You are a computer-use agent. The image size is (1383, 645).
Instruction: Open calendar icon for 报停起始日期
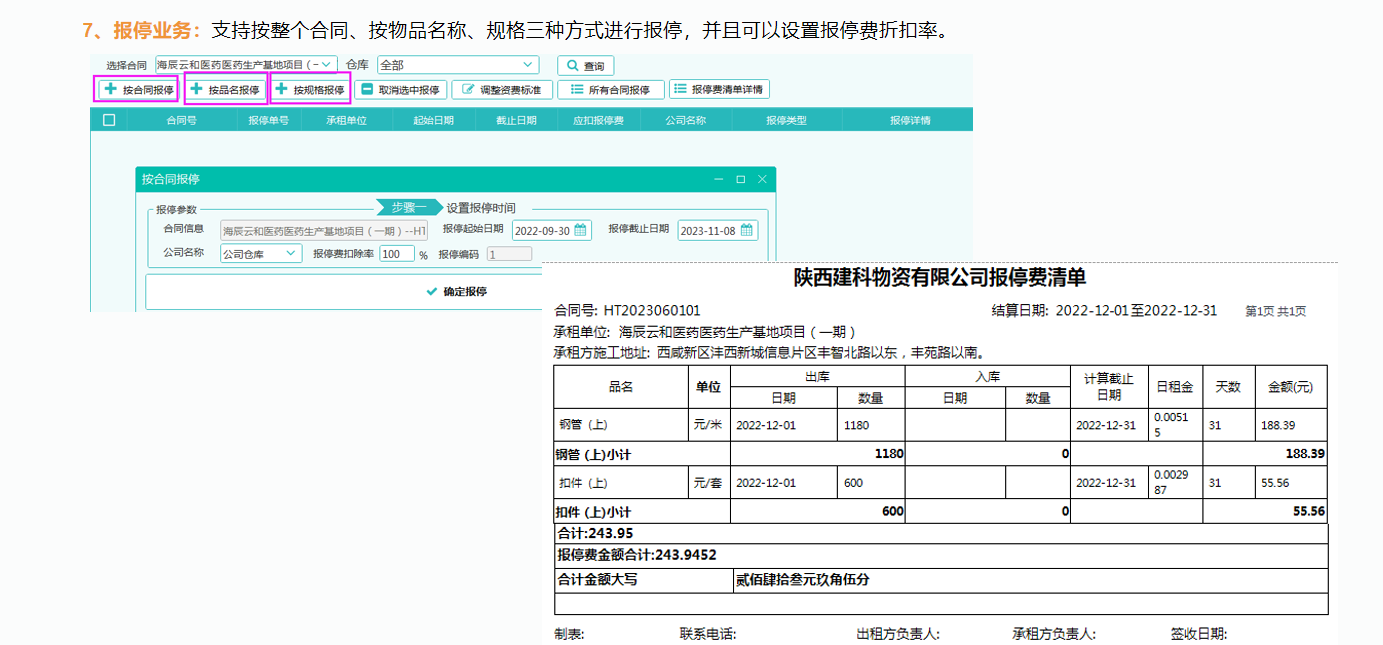[x=580, y=230]
